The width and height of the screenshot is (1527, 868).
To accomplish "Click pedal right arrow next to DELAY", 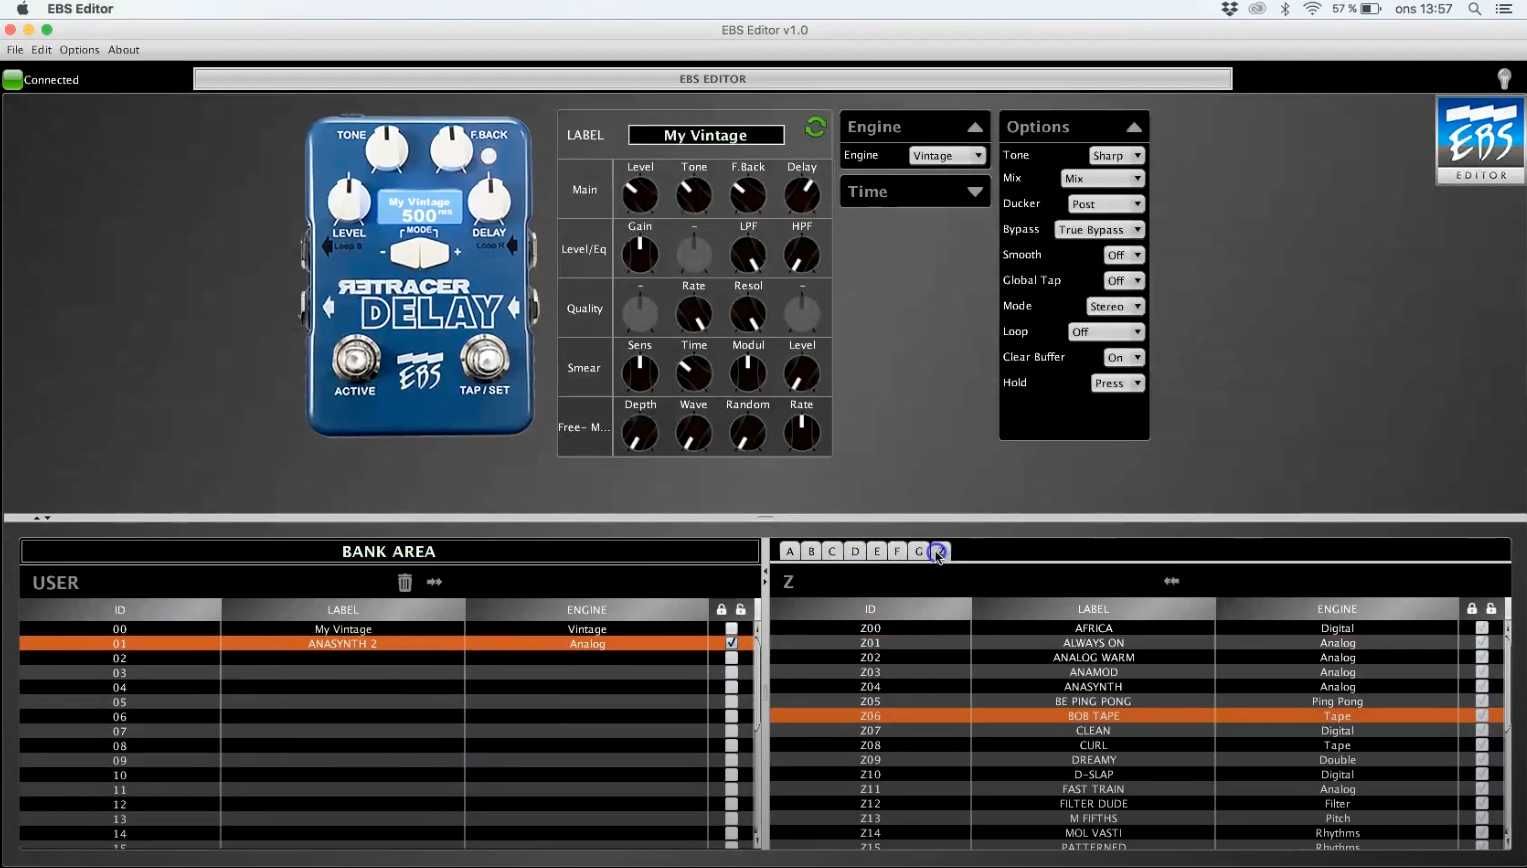I will coord(514,308).
